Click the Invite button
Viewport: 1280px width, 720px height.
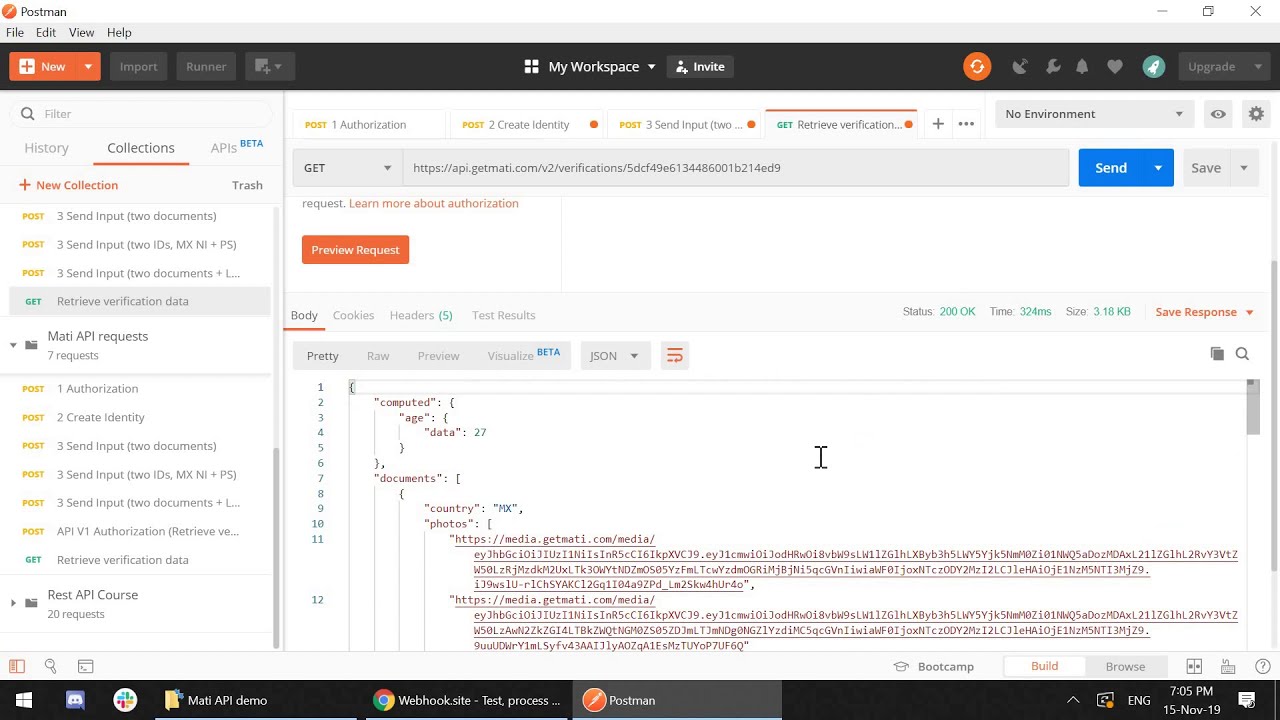coord(700,67)
